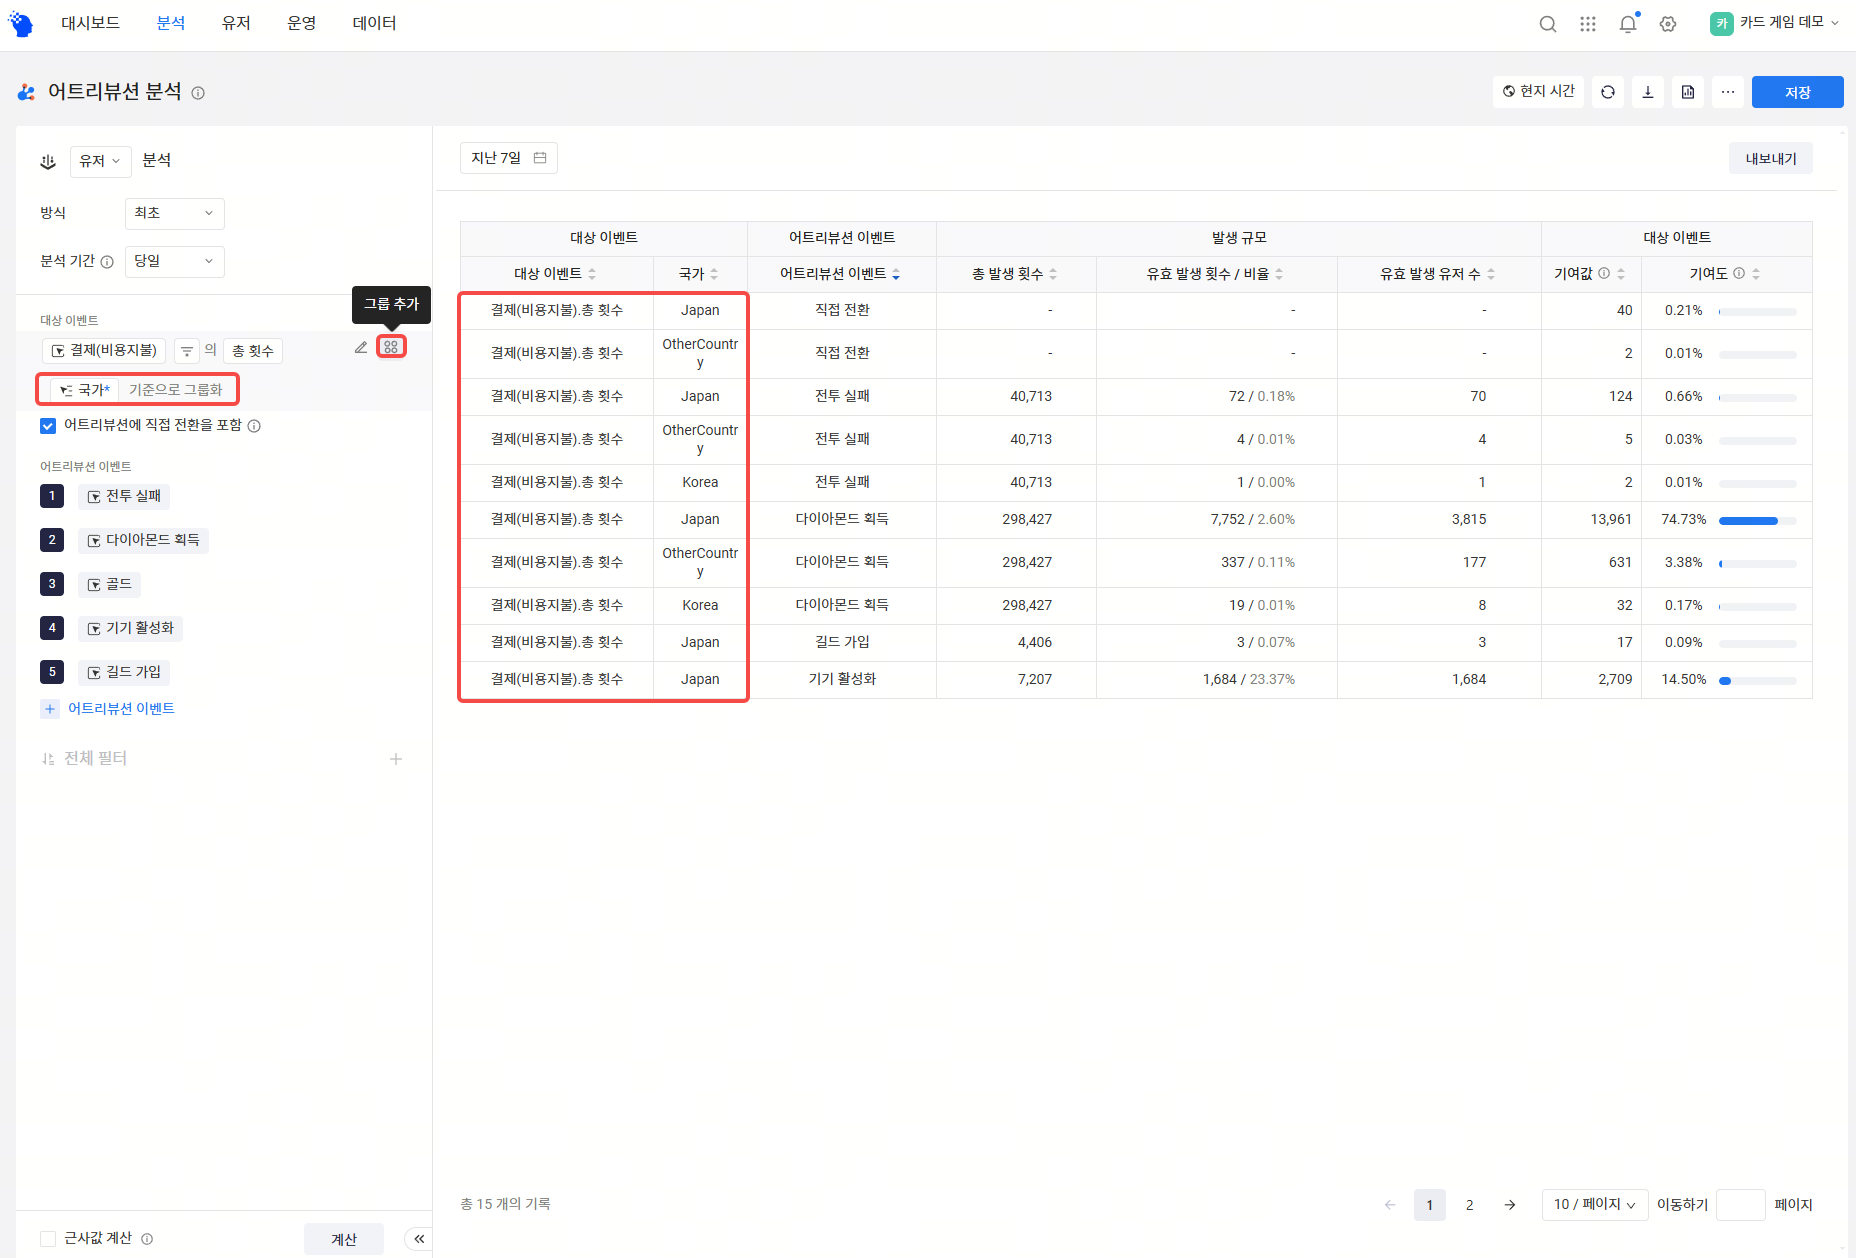Open the 유저 top menu
1856x1258 pixels.
point(236,23)
